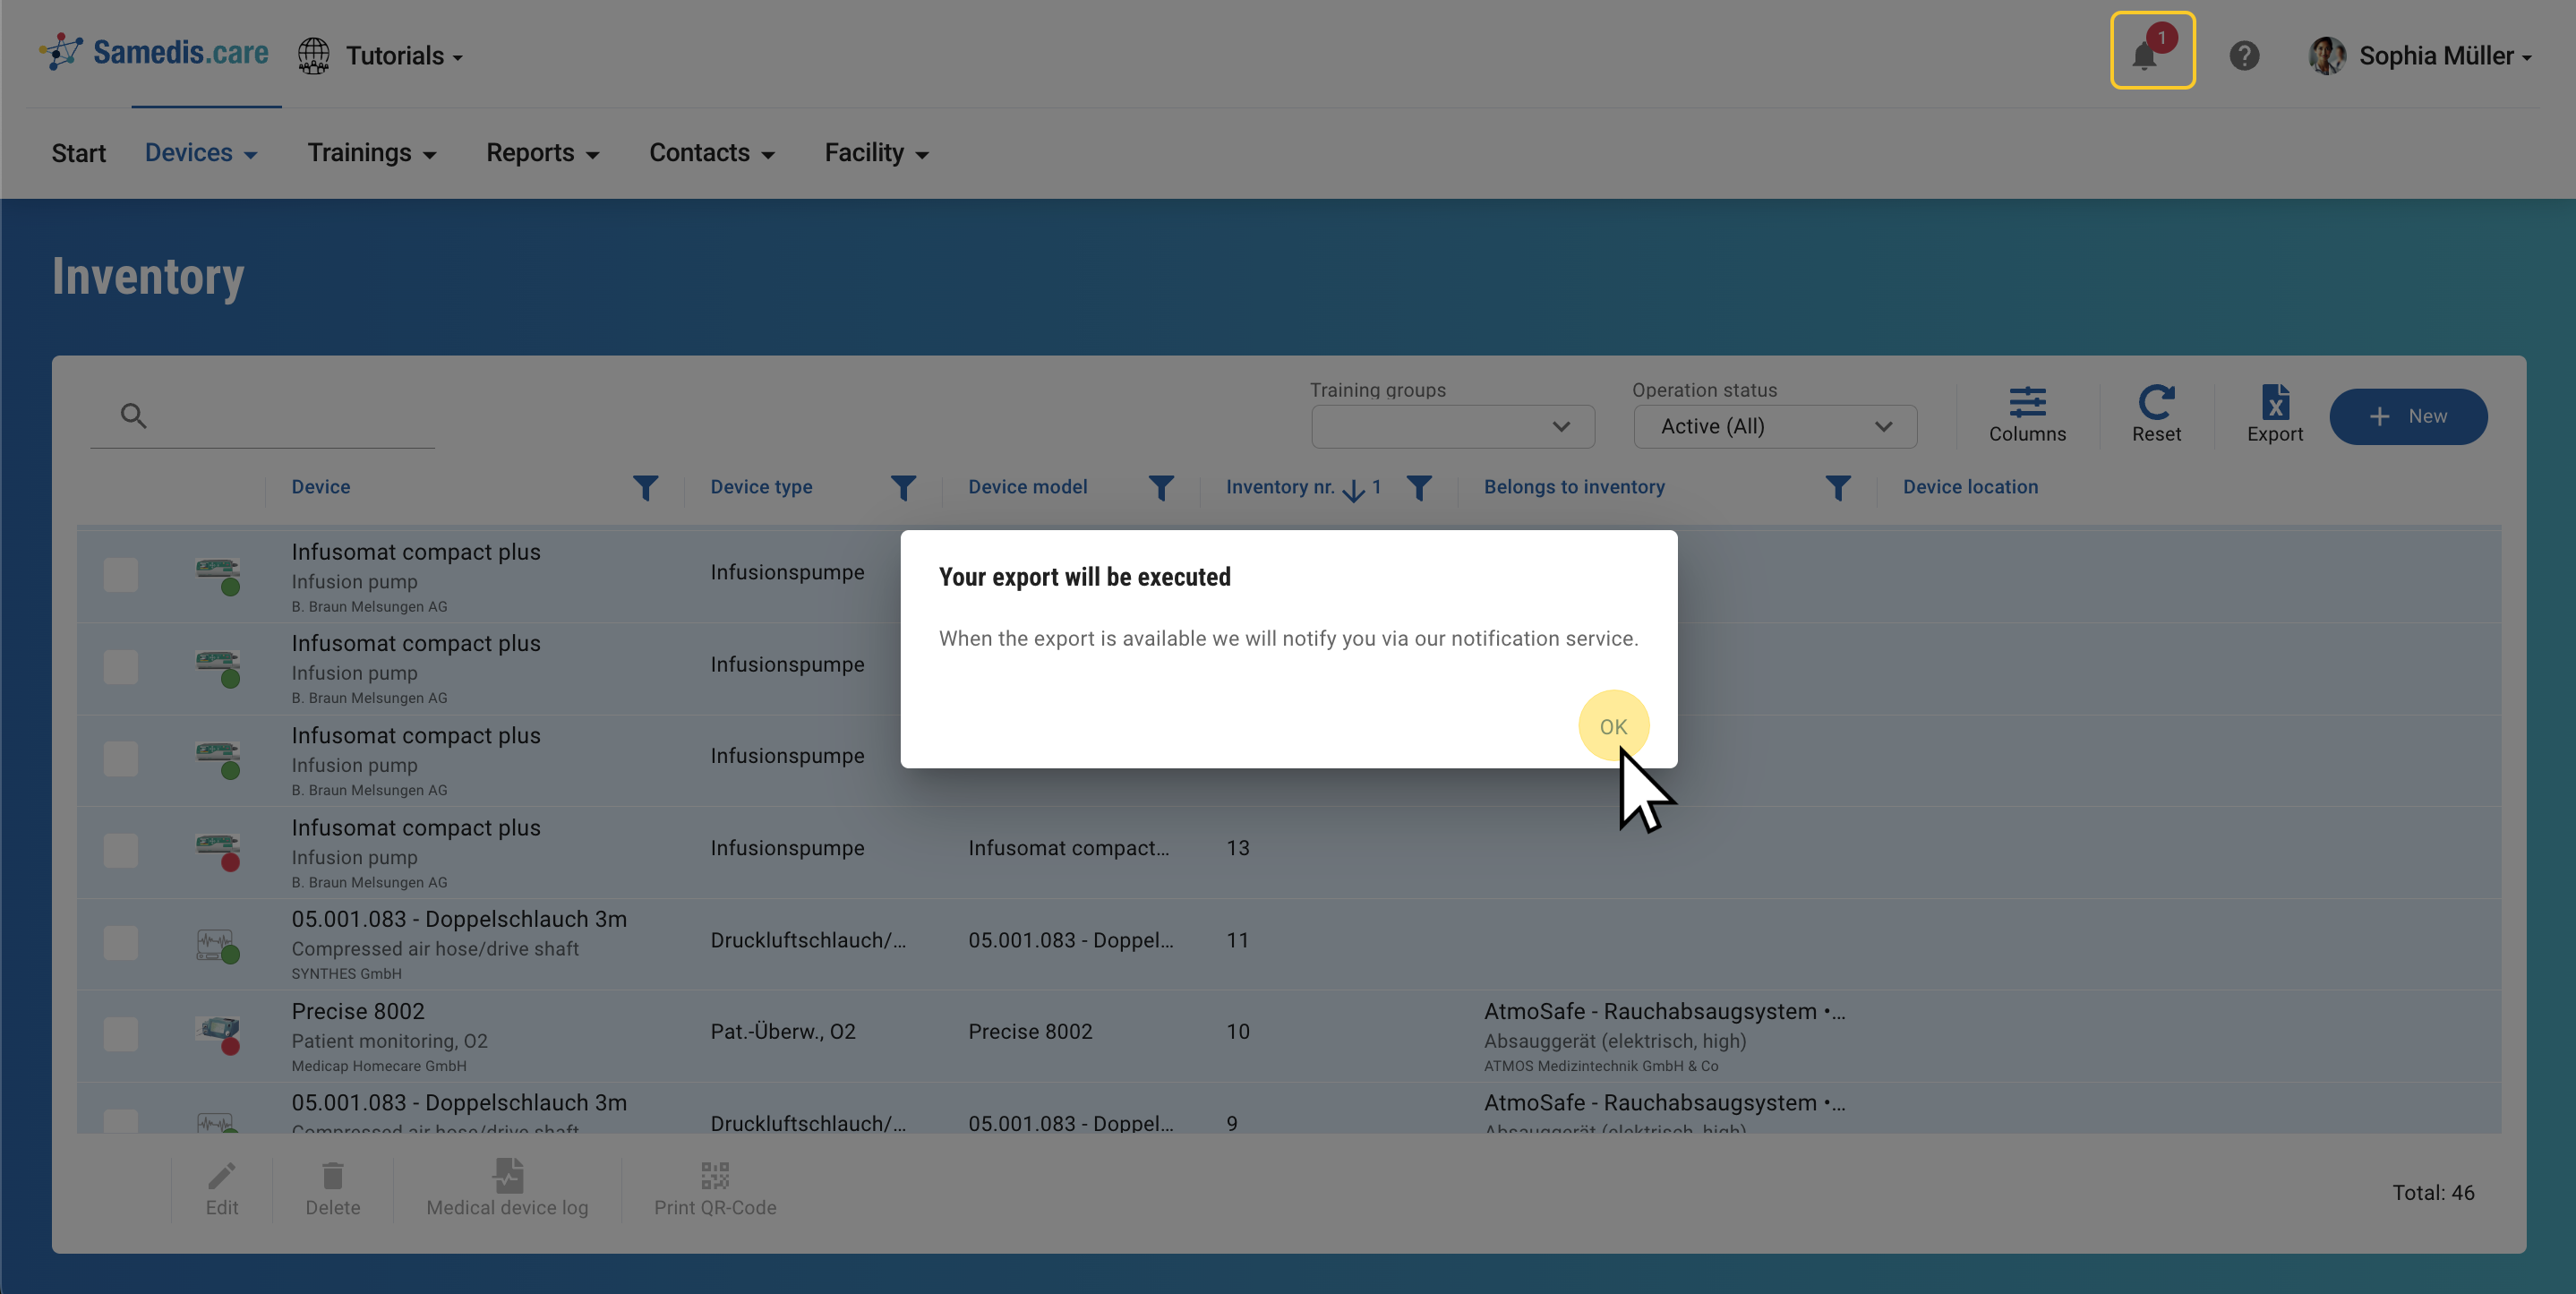Screen dimensions: 2576x1294
Task: Check the first Infusomat compact plus row
Action: [121, 575]
